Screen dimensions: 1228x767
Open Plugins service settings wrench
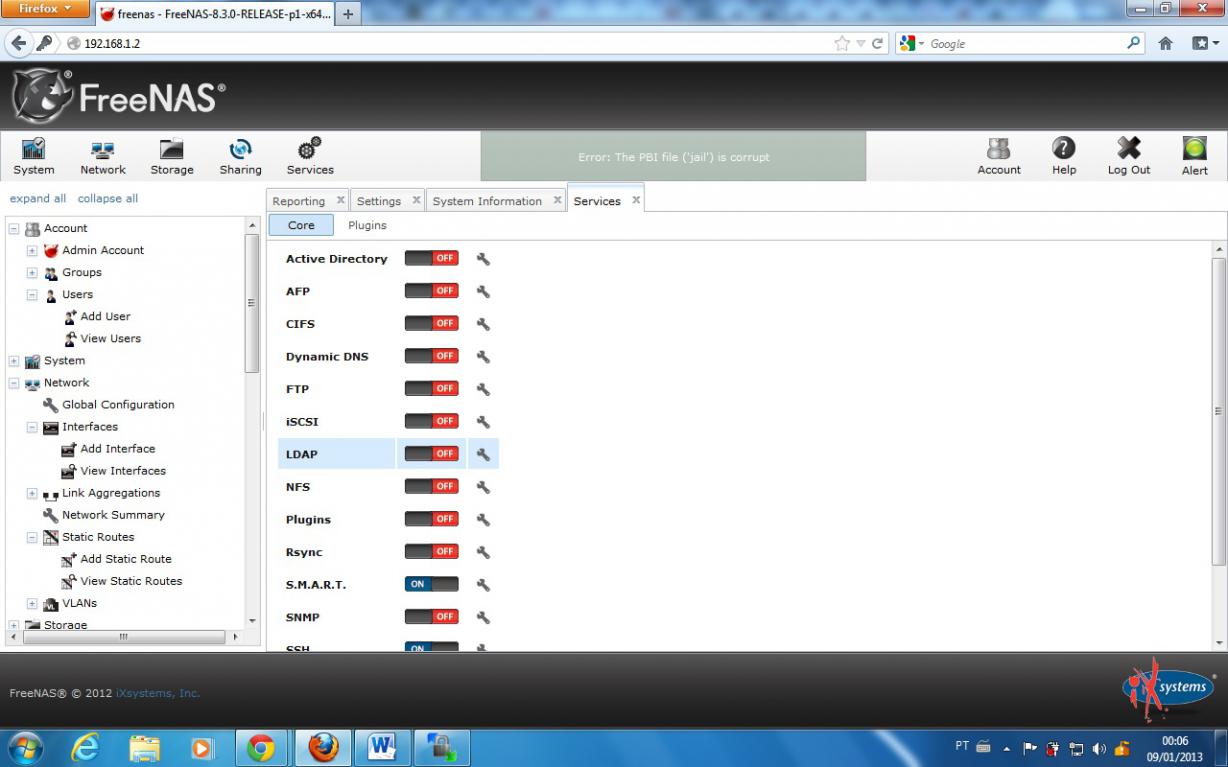(483, 520)
